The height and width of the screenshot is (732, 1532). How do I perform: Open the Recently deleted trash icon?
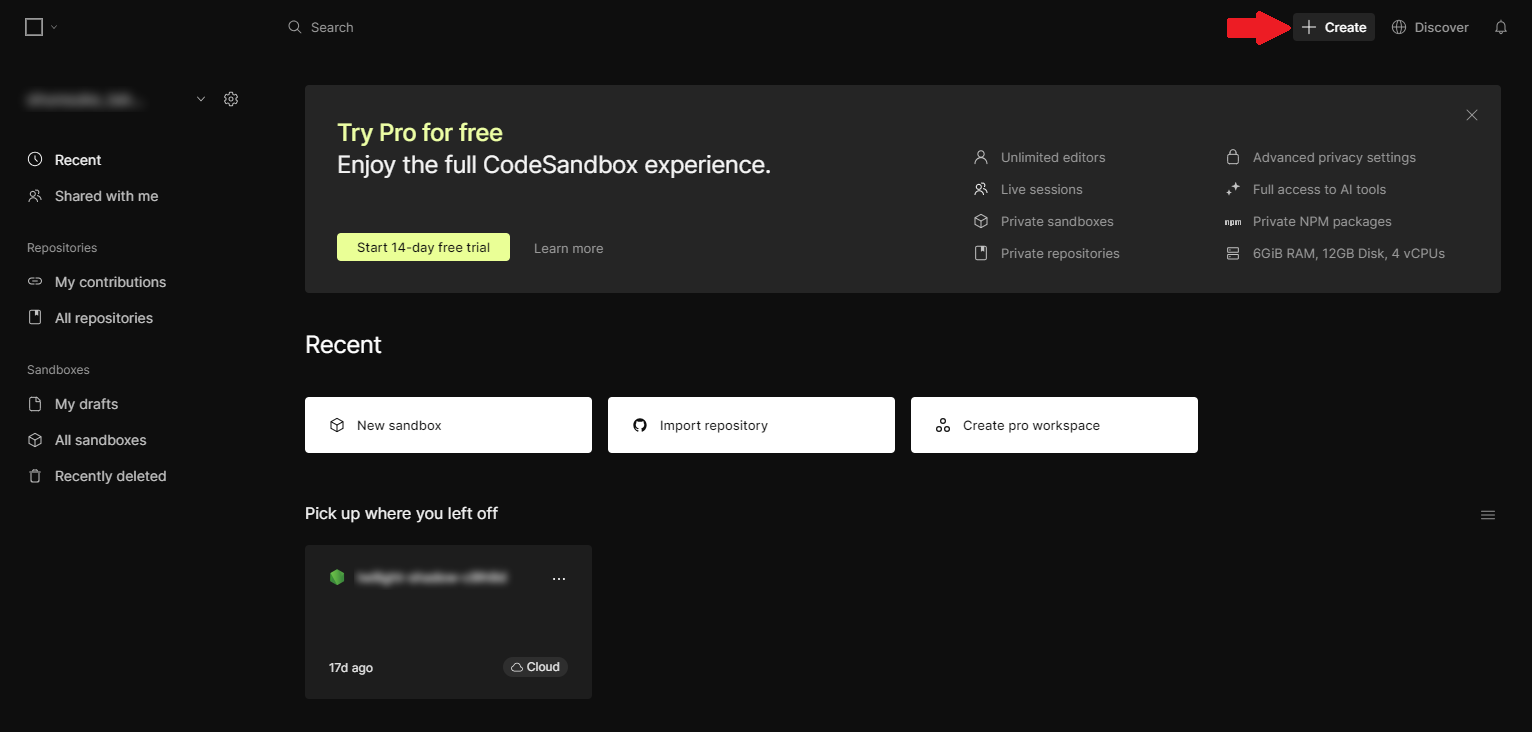36,475
